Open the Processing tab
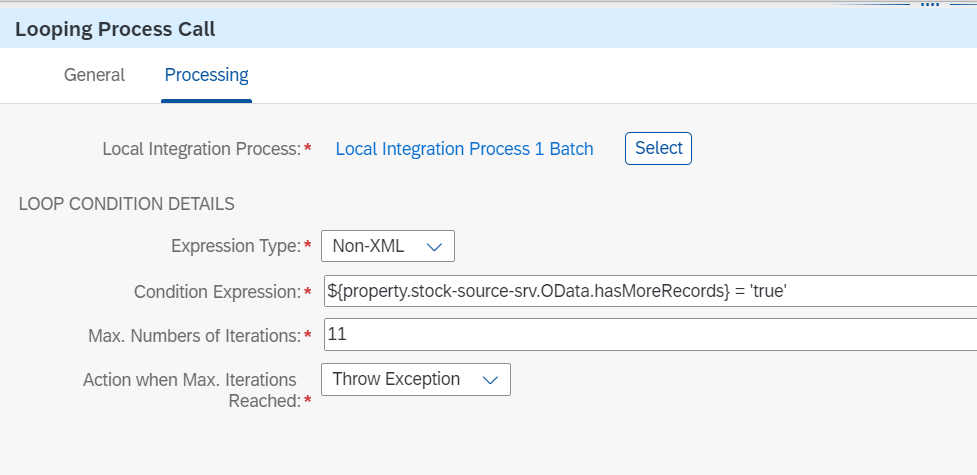 point(207,75)
